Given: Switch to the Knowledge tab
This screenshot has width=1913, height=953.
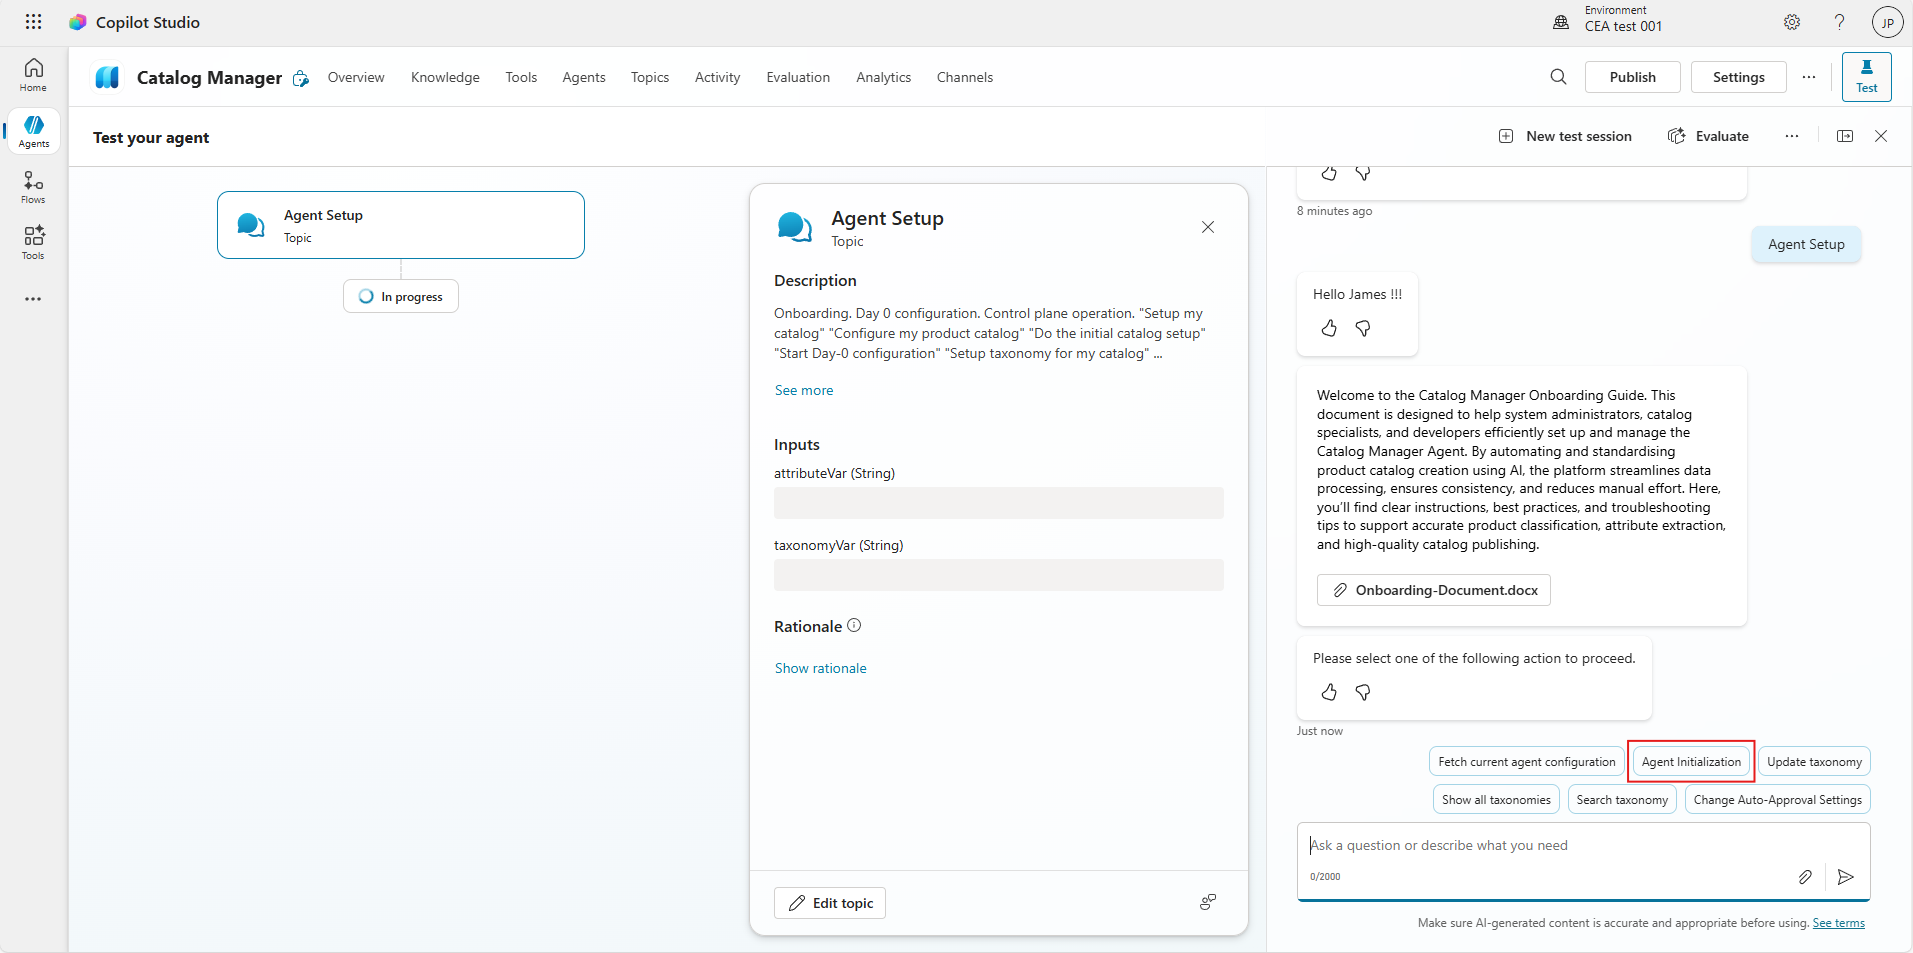Looking at the screenshot, I should coord(445,77).
